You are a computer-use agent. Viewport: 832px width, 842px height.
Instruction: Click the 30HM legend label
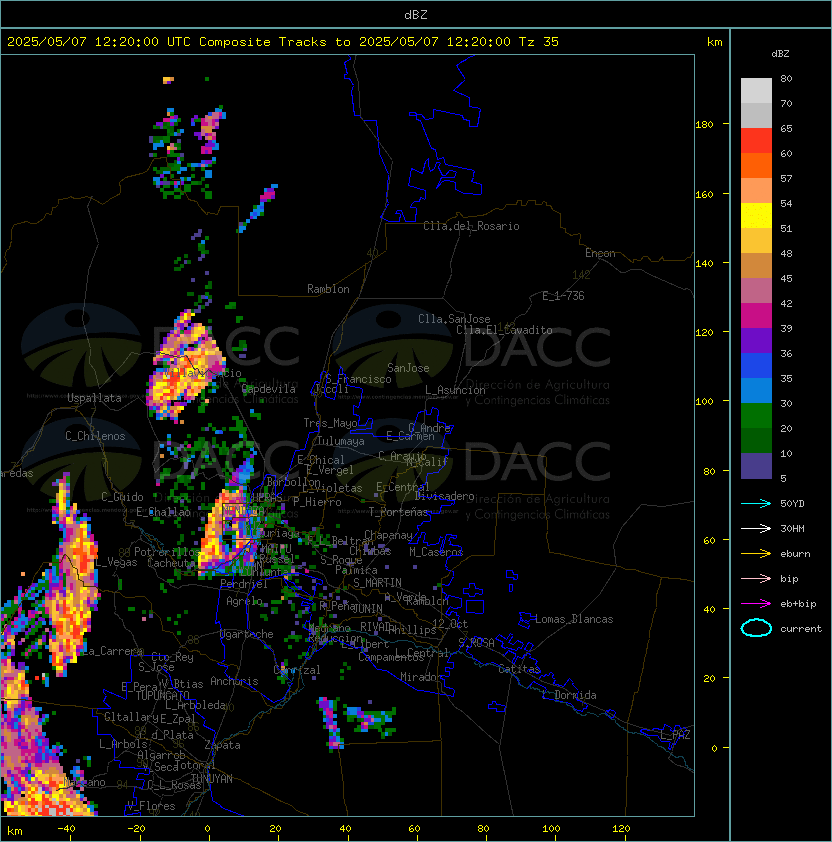click(x=792, y=528)
